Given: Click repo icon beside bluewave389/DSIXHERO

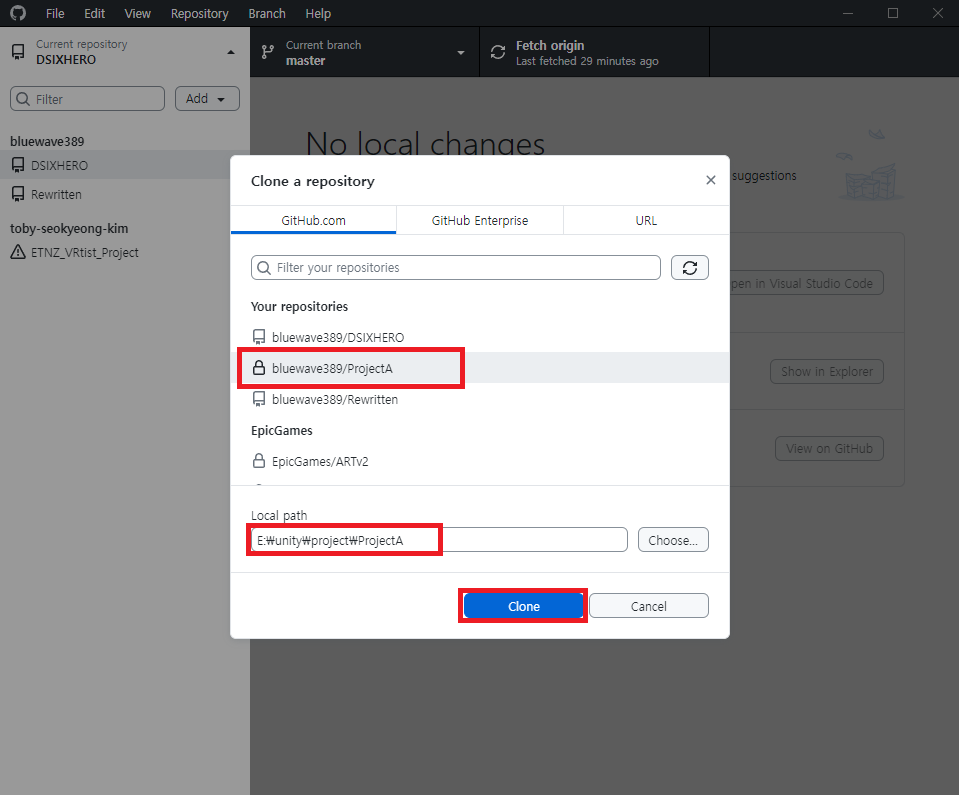Looking at the screenshot, I should point(259,337).
